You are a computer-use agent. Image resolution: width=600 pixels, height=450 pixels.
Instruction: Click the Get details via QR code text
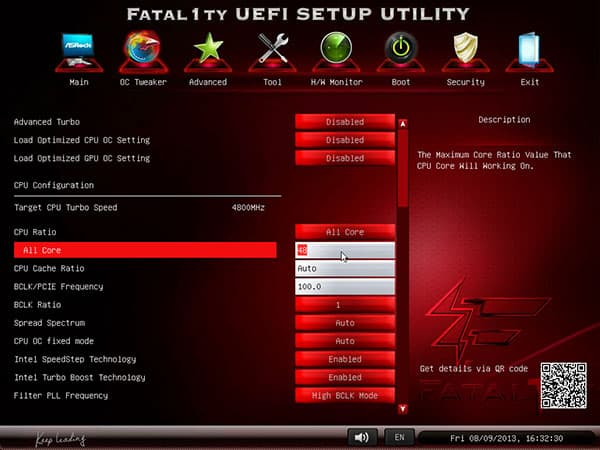[474, 368]
